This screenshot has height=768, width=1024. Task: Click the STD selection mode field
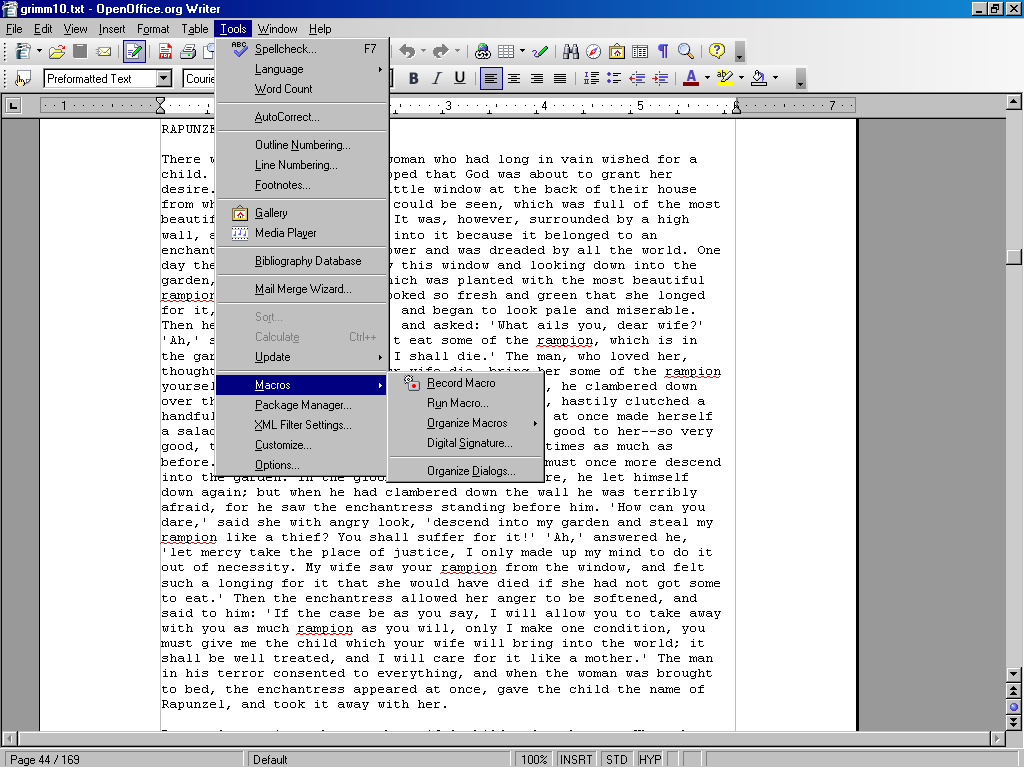click(616, 760)
